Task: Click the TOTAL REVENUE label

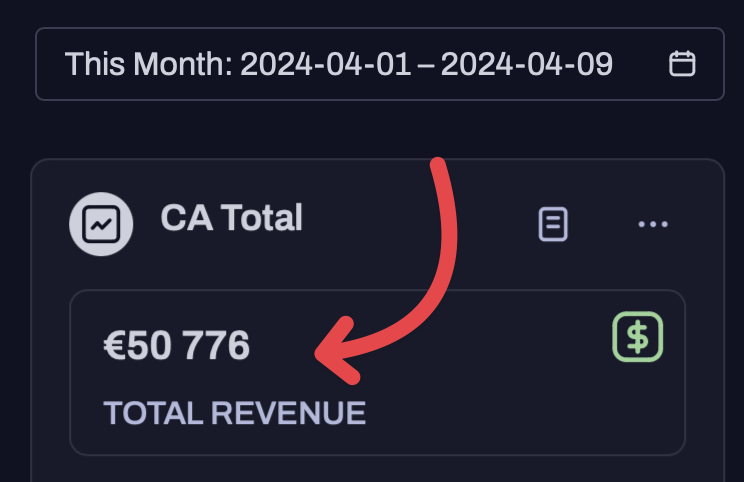Action: 234,413
